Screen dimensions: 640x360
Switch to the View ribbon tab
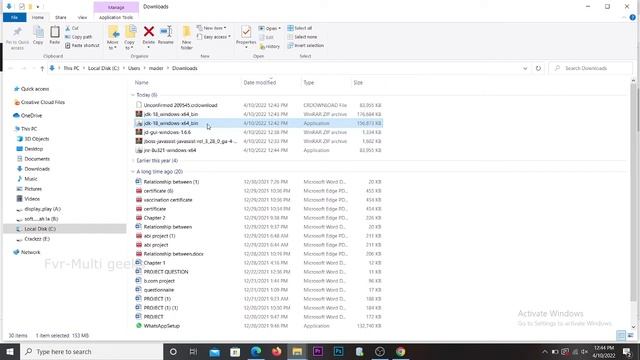click(82, 18)
